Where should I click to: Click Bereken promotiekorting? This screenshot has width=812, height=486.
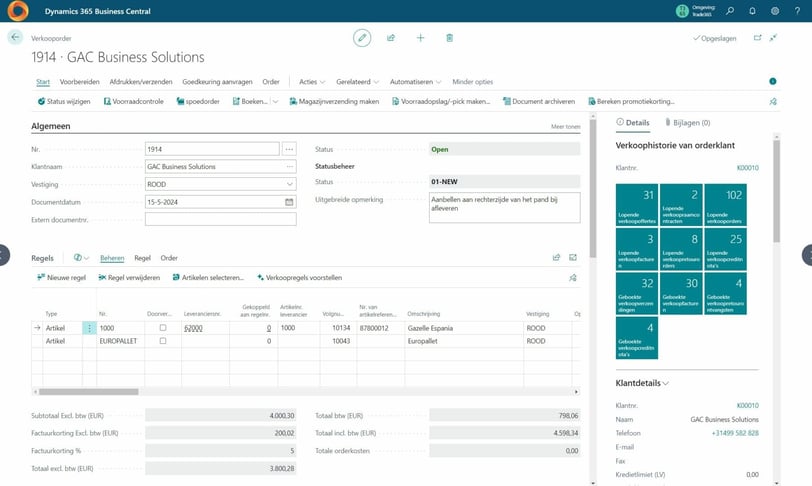click(631, 102)
